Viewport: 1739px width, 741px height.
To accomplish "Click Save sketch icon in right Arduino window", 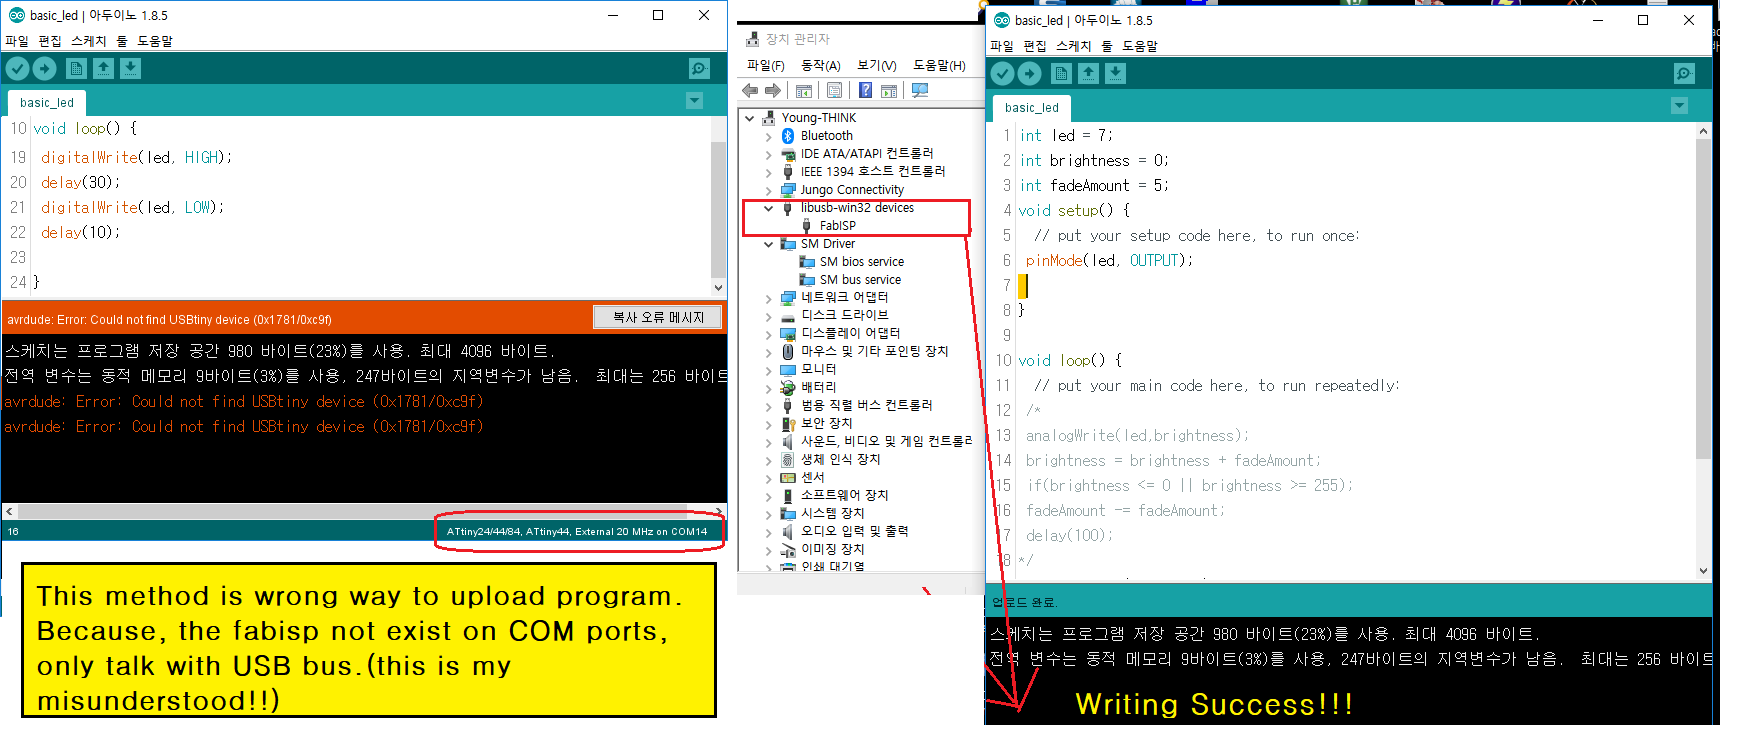I will (x=1115, y=73).
